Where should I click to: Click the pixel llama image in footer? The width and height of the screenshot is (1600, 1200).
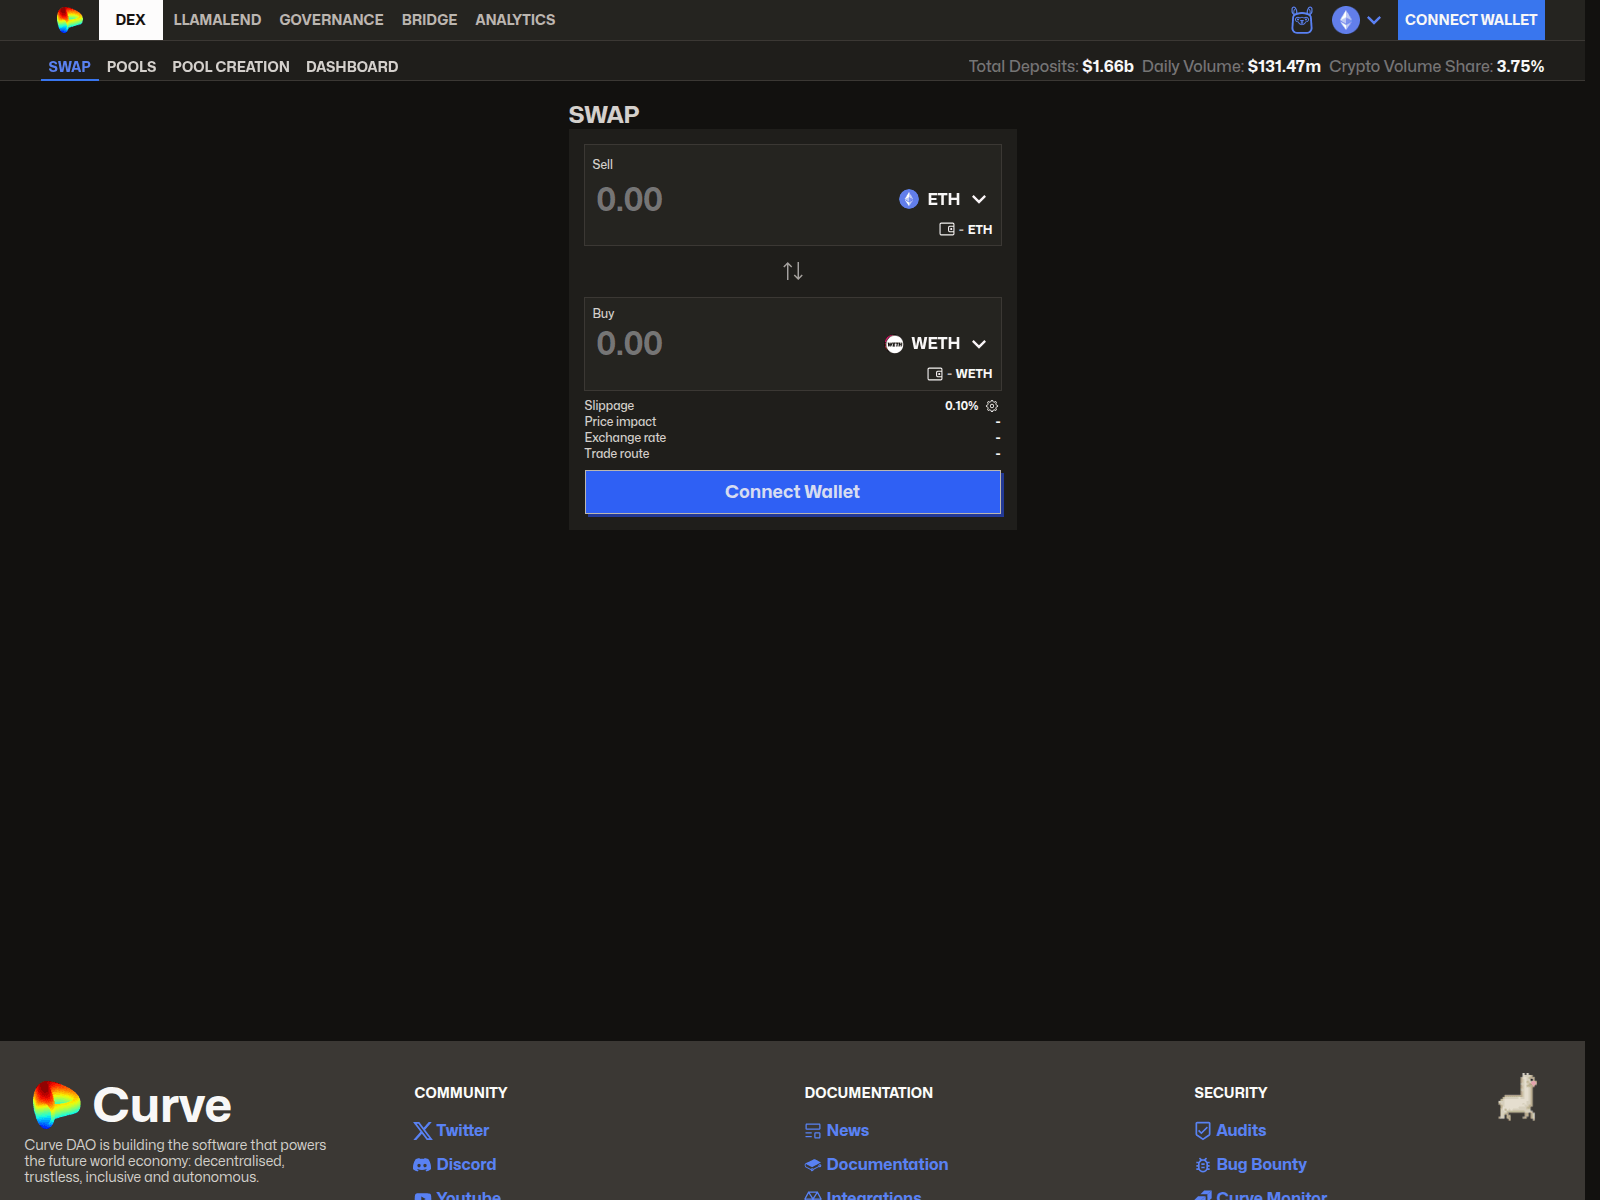tap(1517, 1097)
